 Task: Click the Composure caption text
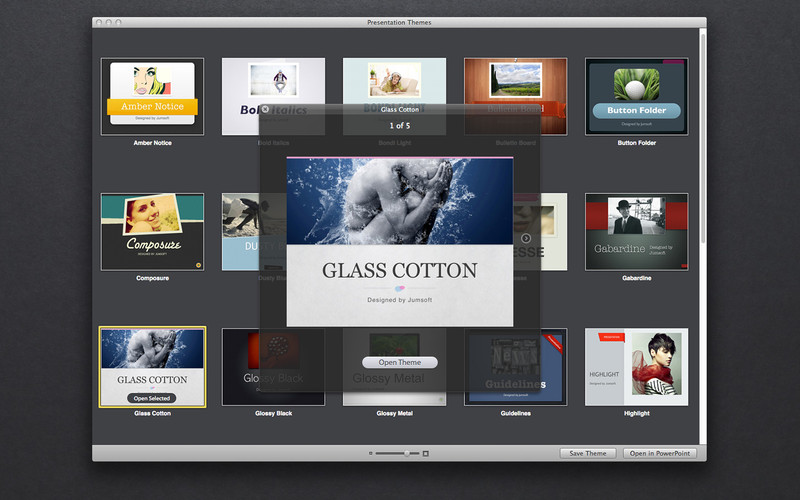pyautogui.click(x=152, y=278)
